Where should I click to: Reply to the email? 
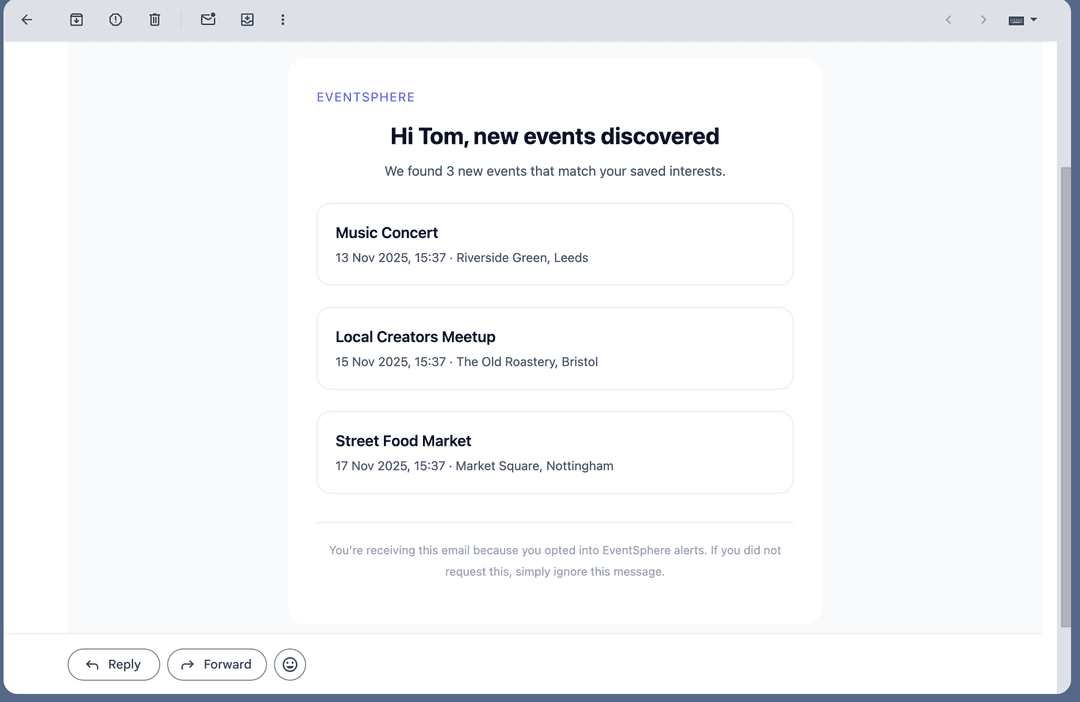(x=113, y=664)
